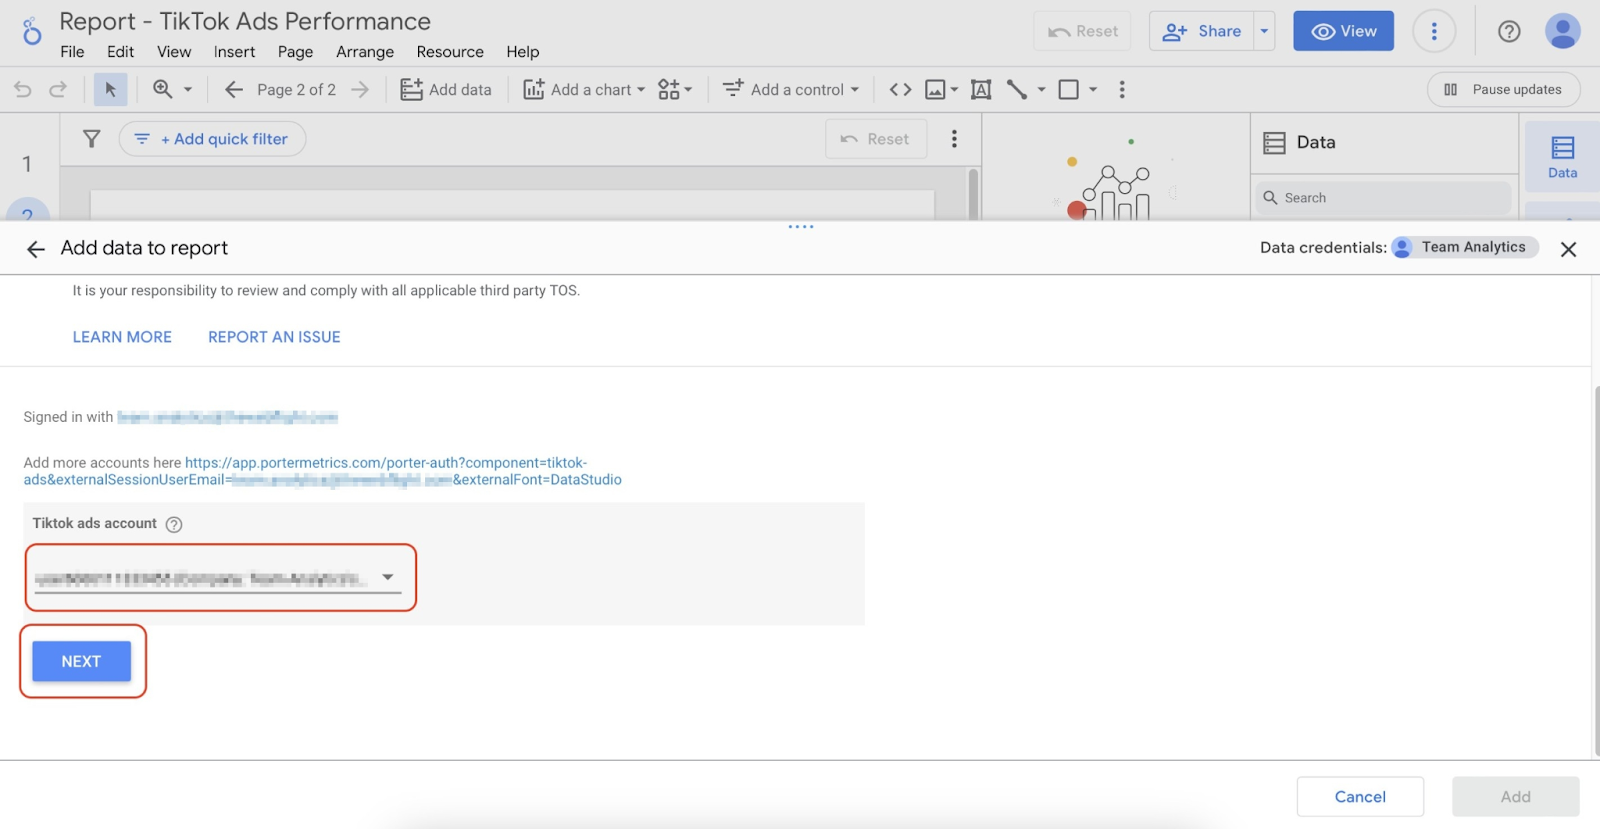Image resolution: width=1600 pixels, height=829 pixels.
Task: Close the Add data to report panel
Action: coord(1568,249)
